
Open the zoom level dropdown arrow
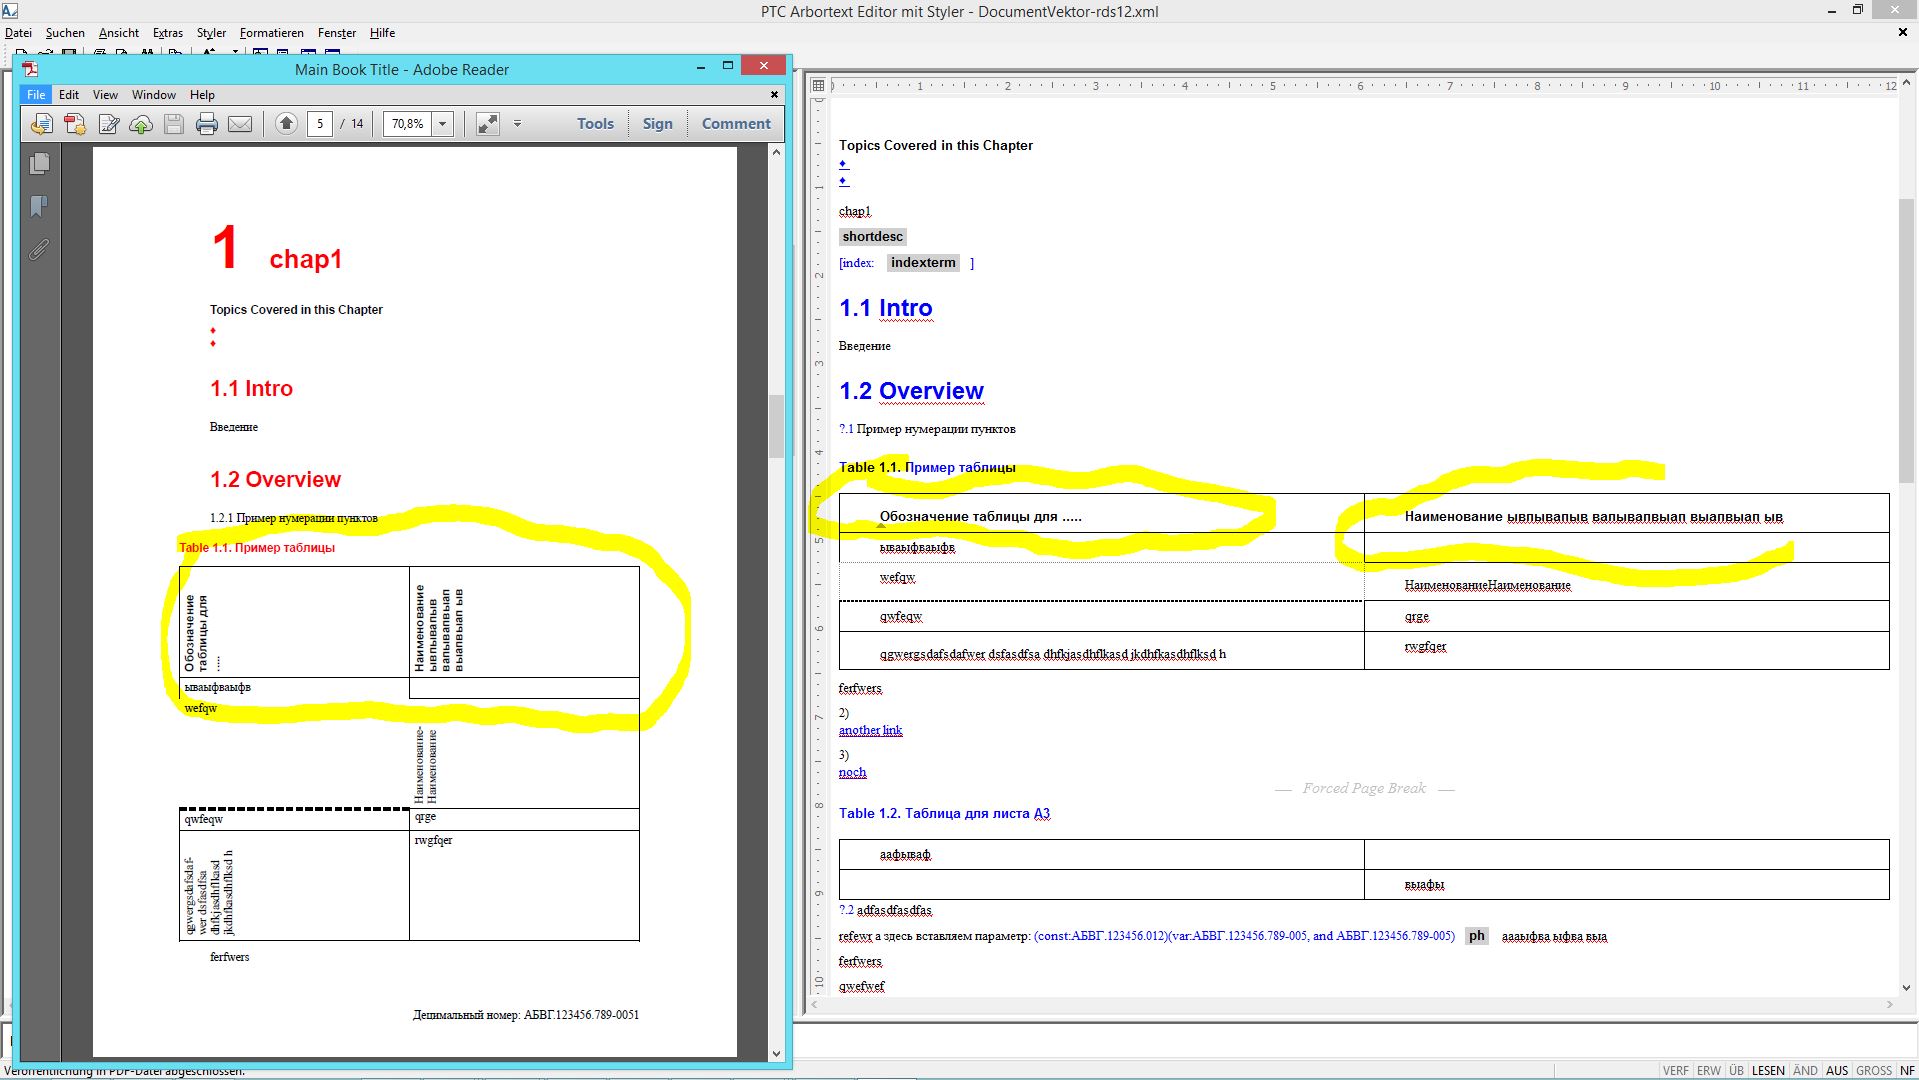click(443, 124)
